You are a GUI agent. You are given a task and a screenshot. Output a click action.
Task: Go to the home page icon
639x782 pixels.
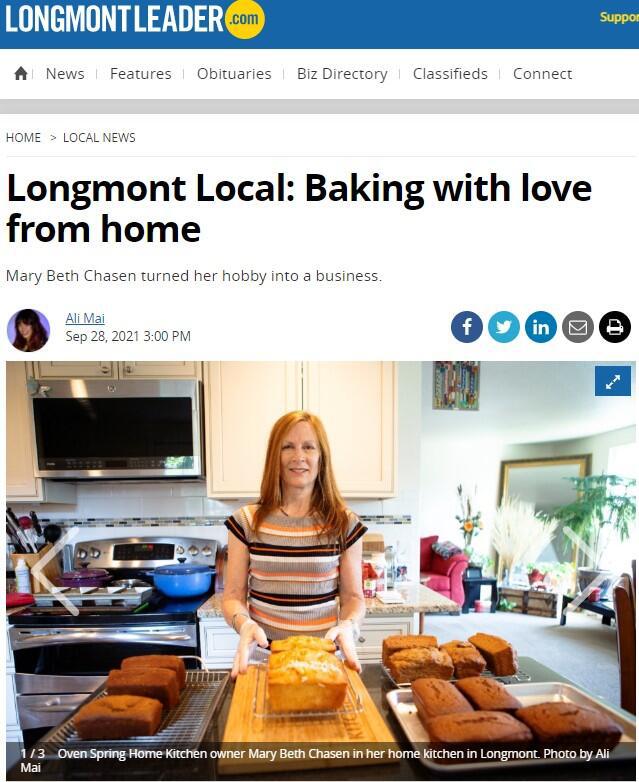(20, 74)
